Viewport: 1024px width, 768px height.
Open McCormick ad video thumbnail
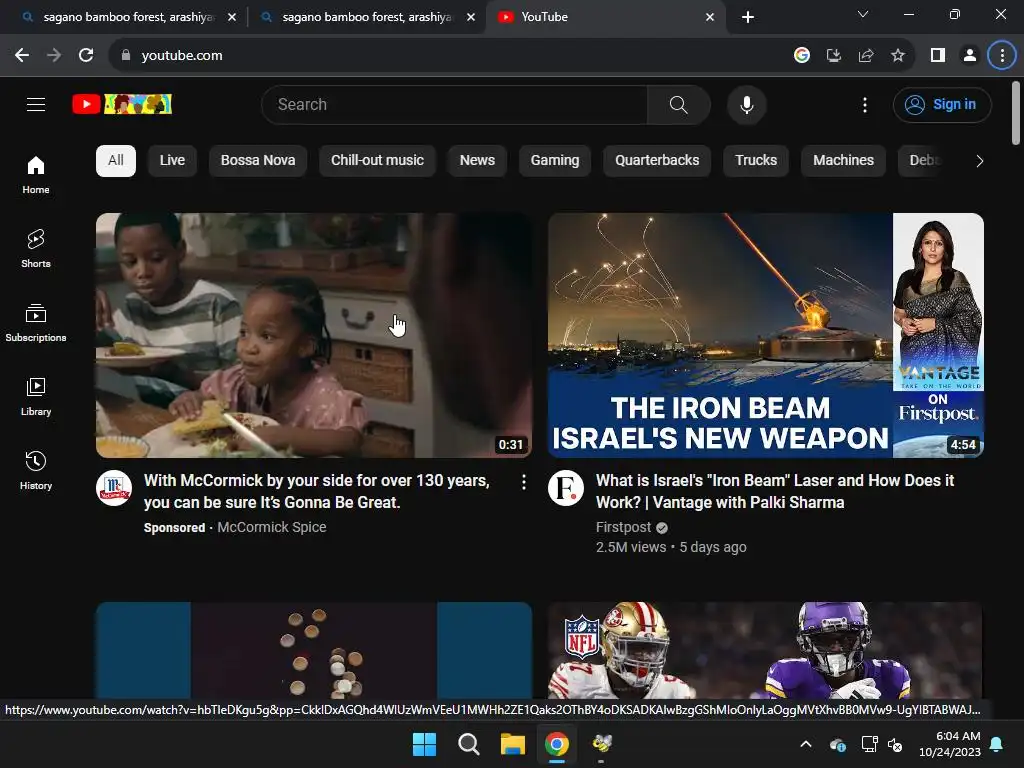pos(314,335)
